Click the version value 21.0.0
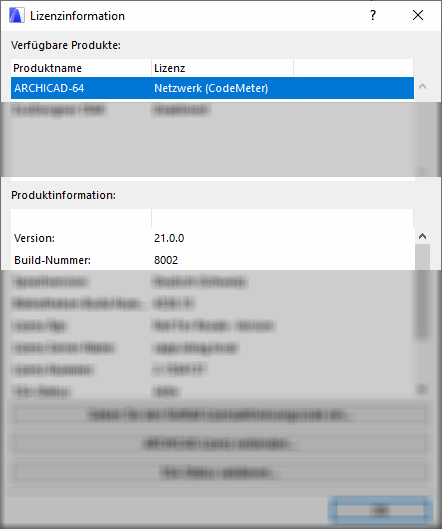This screenshot has width=442, height=529. pyautogui.click(x=169, y=238)
